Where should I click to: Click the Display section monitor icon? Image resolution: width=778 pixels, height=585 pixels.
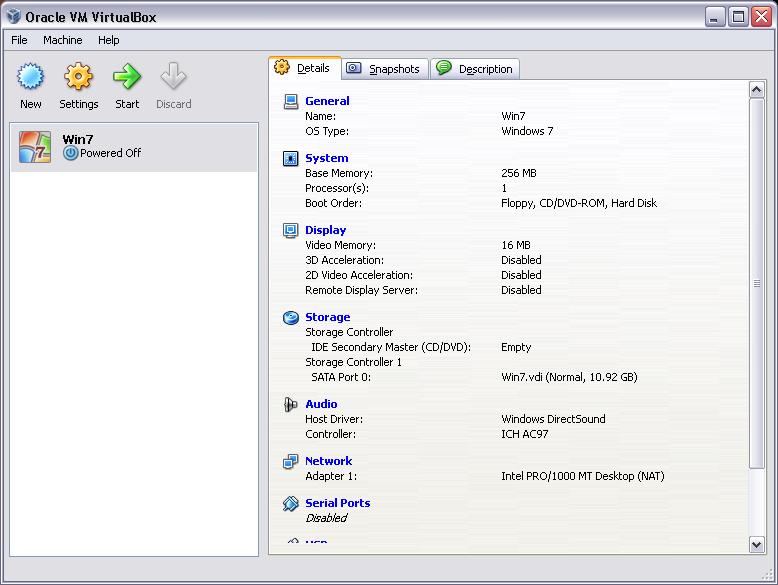(290, 230)
